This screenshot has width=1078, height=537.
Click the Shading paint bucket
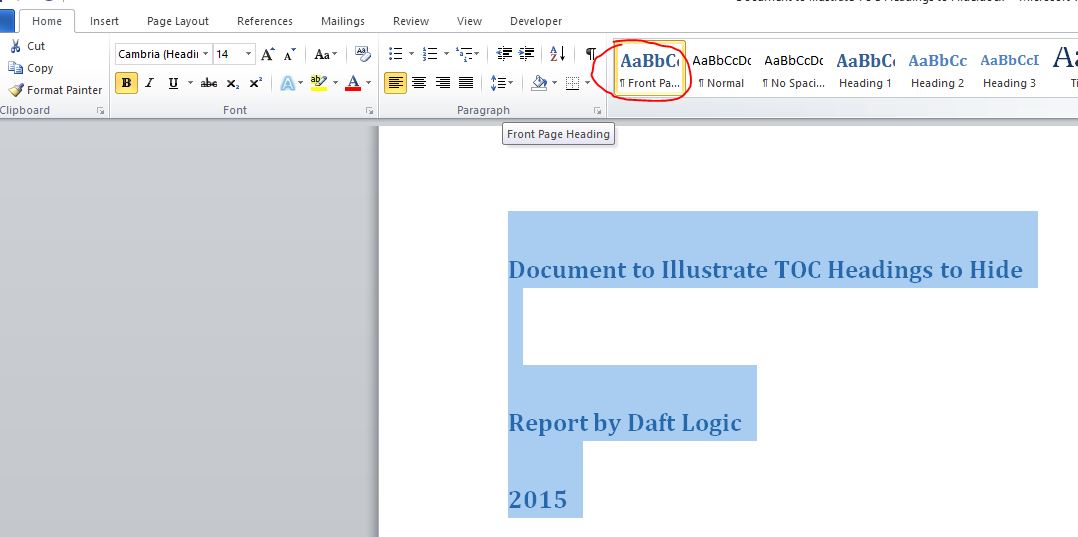click(540, 83)
